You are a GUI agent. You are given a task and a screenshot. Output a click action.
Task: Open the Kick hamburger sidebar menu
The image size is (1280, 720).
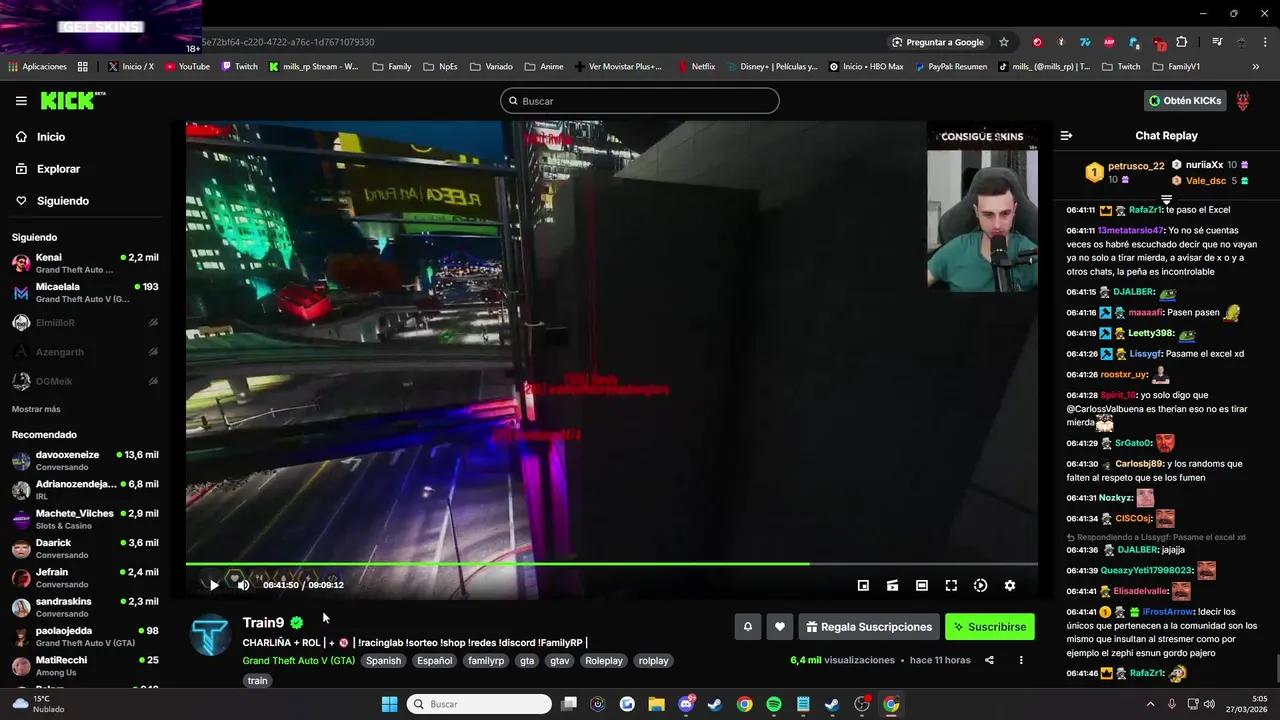click(21, 101)
